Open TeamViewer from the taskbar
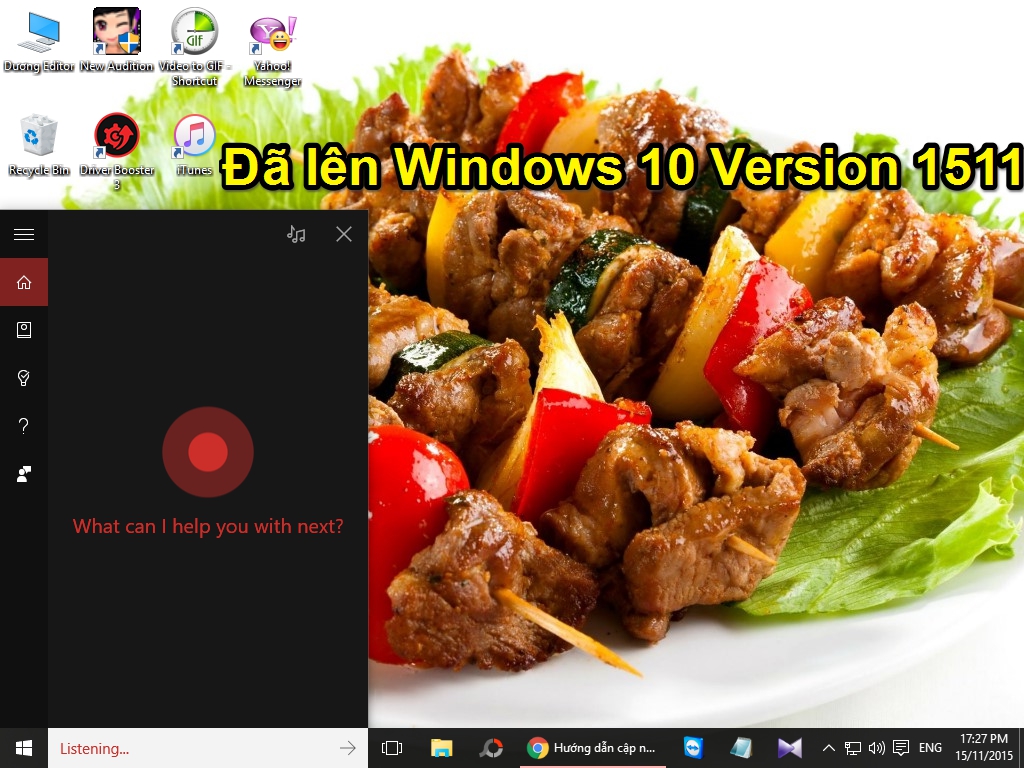The image size is (1024, 768). (693, 748)
